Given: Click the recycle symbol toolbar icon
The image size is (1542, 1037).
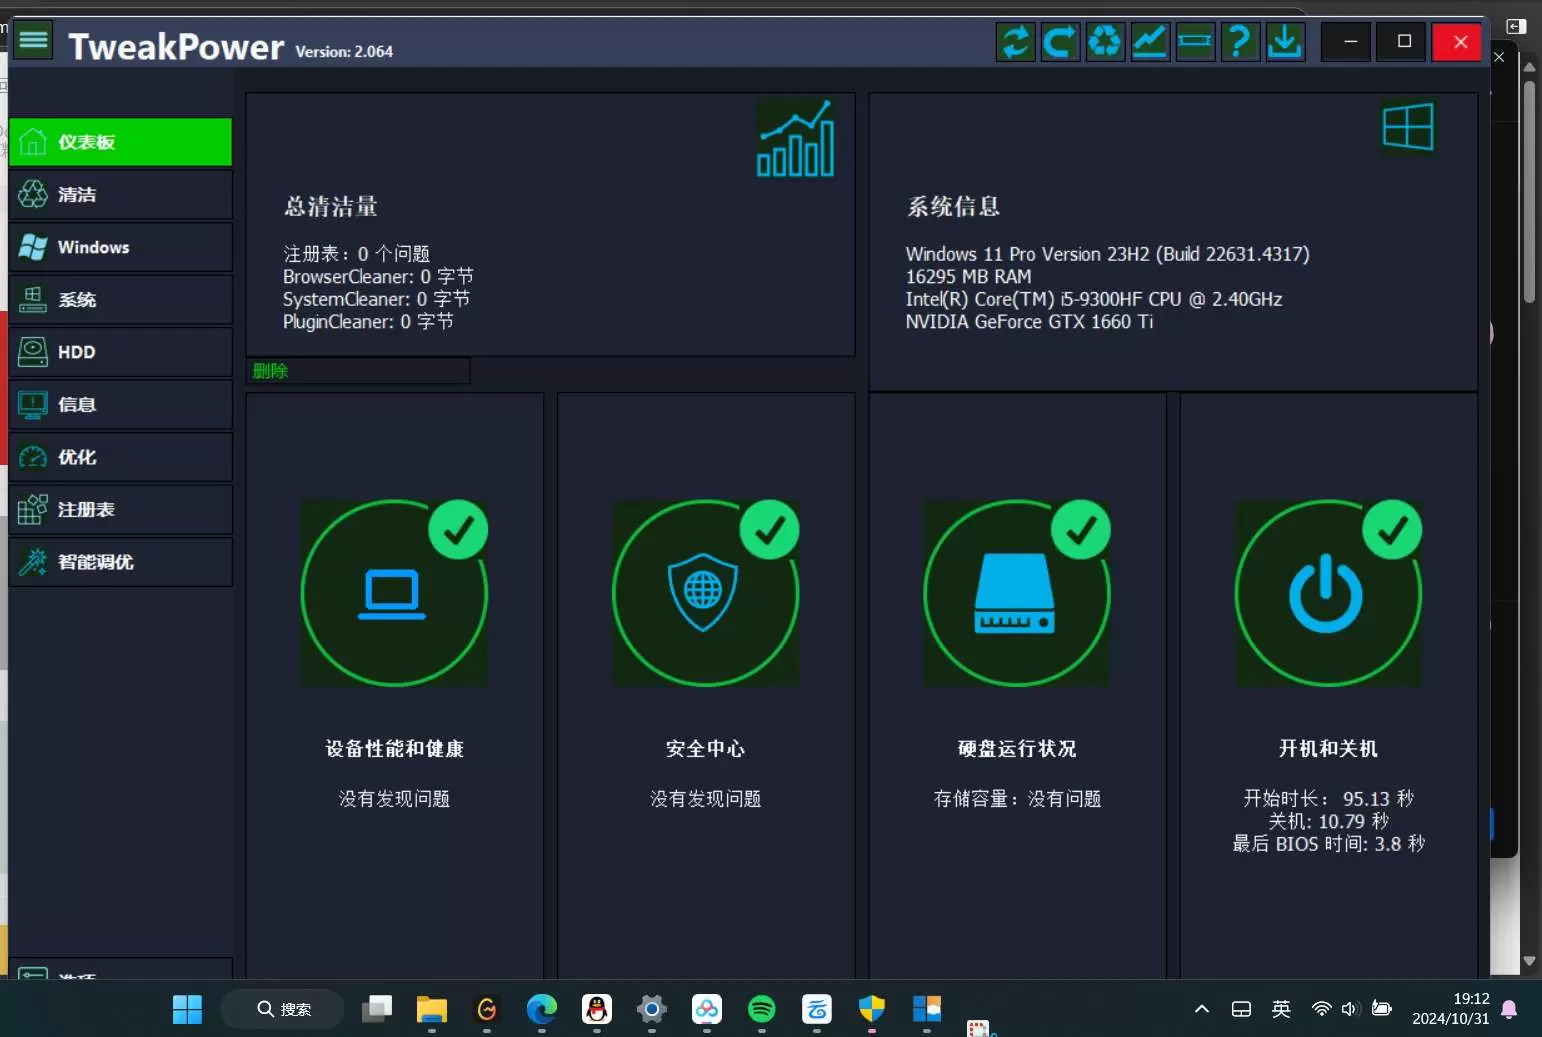Looking at the screenshot, I should pyautogui.click(x=1105, y=42).
